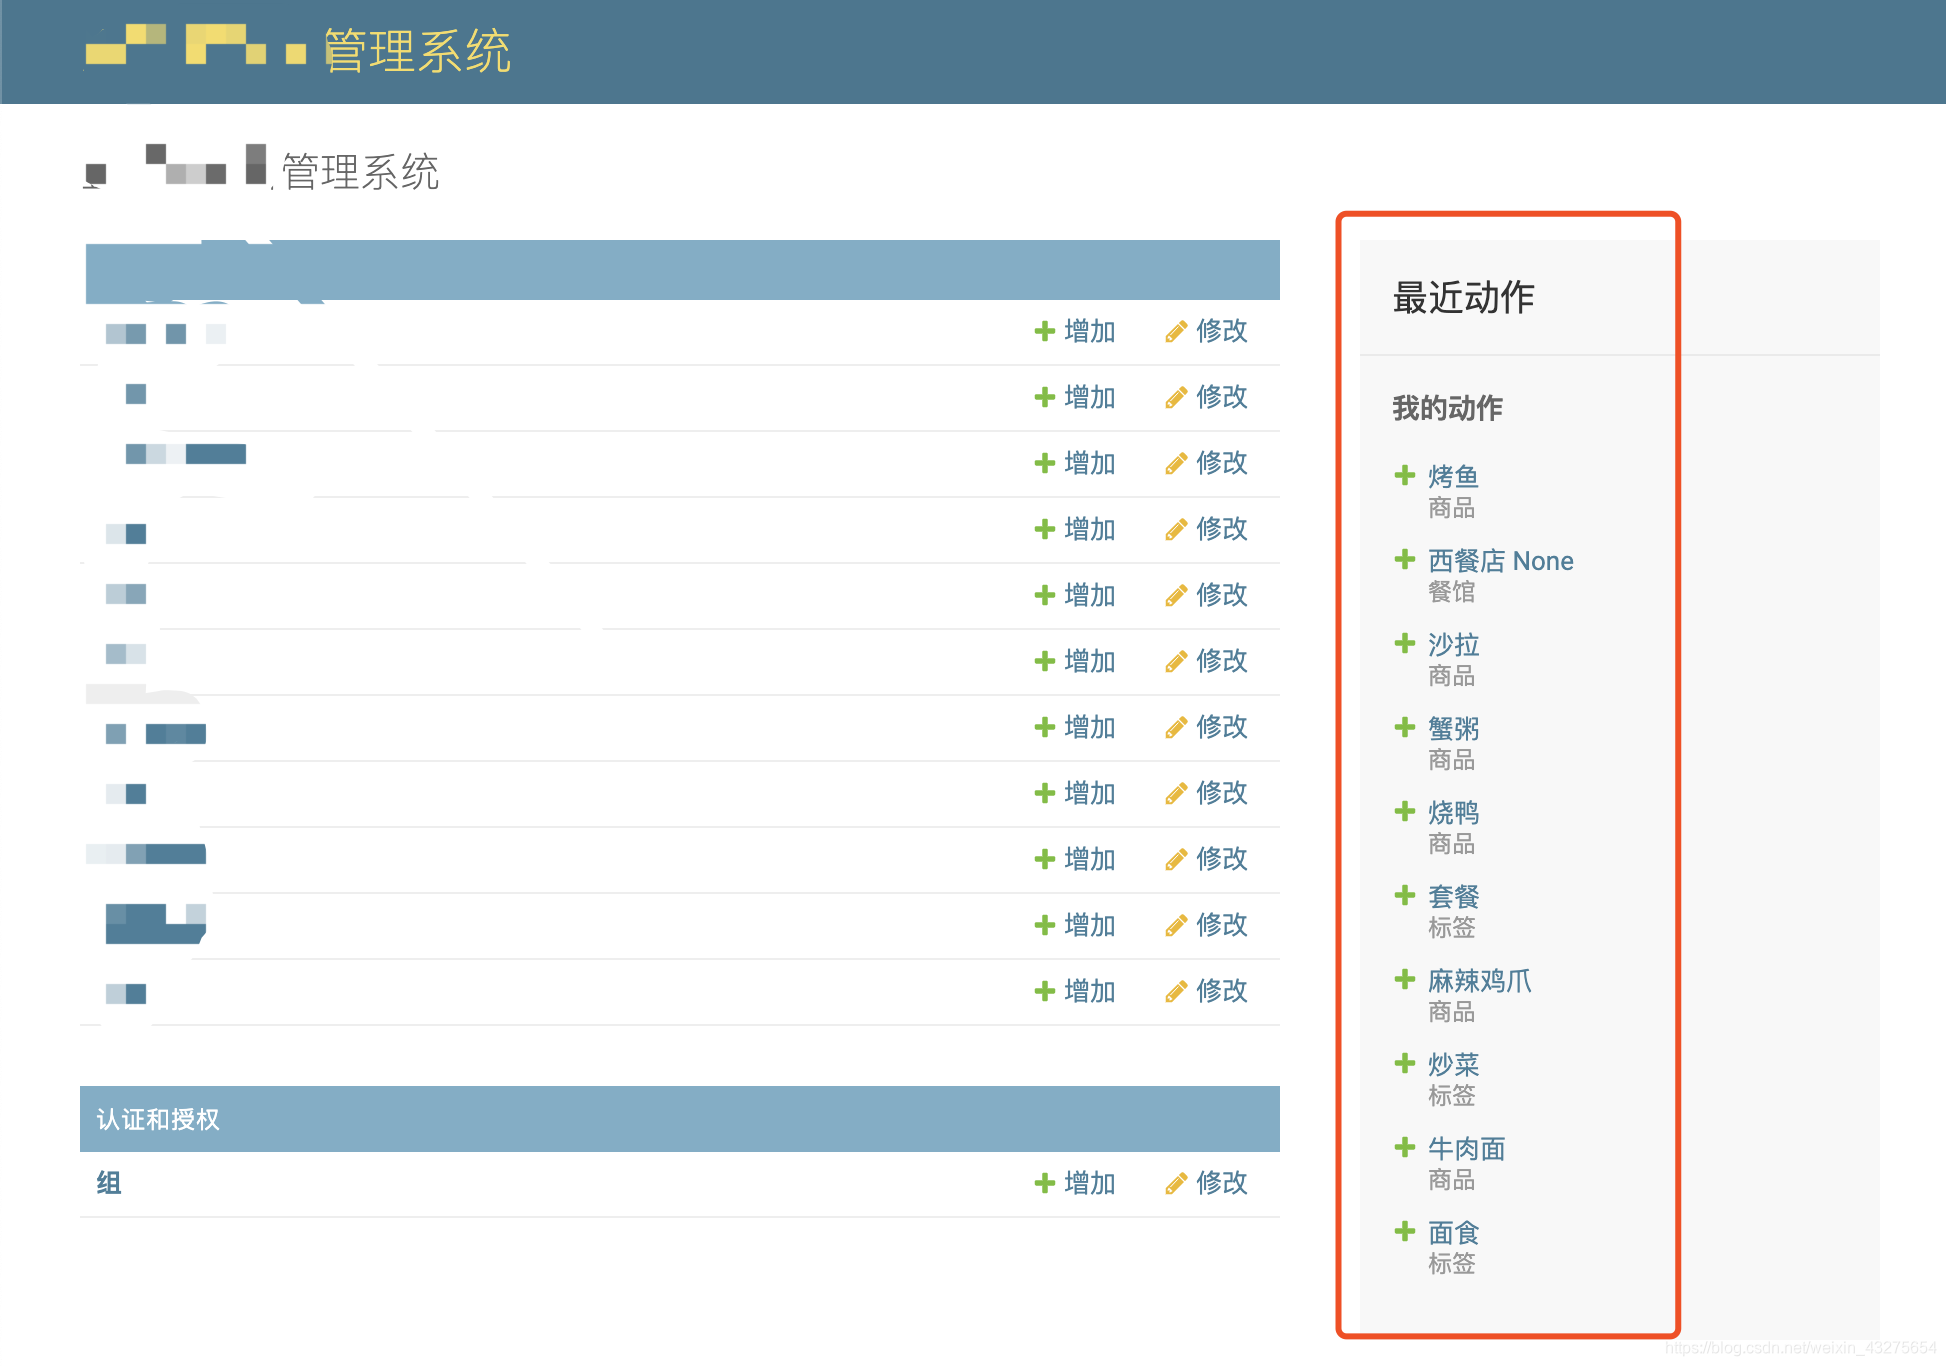
Task: Click the first model row's 增加 link
Action: [x=1088, y=331]
